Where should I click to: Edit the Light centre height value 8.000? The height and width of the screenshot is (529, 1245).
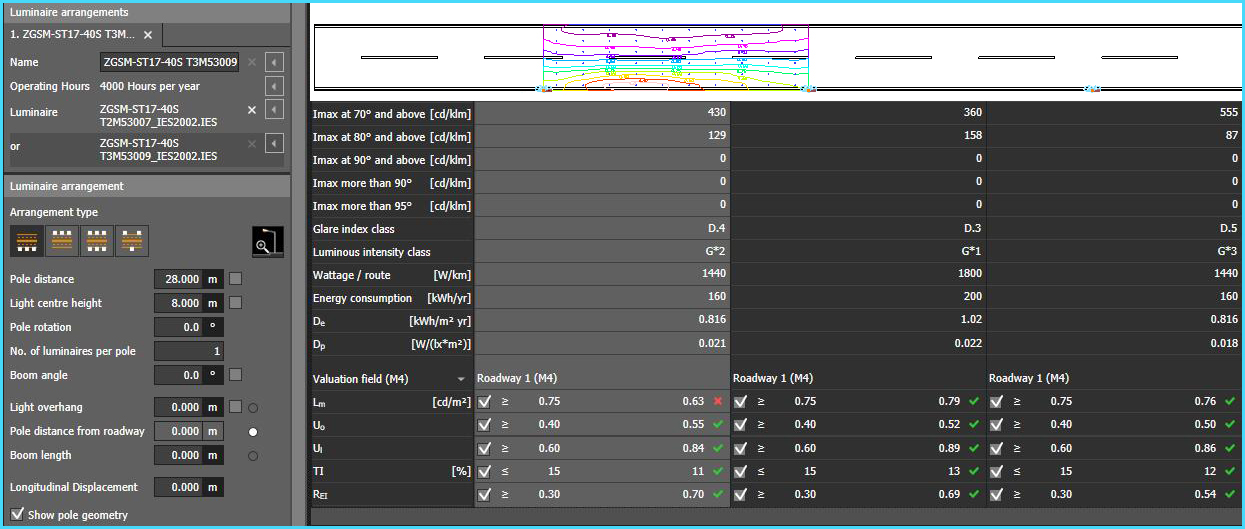179,303
